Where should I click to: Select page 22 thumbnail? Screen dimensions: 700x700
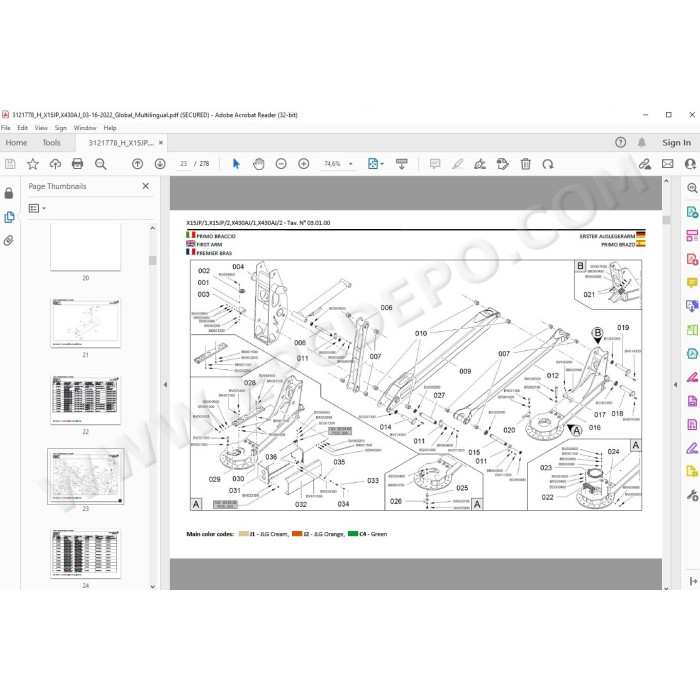click(x=85, y=400)
